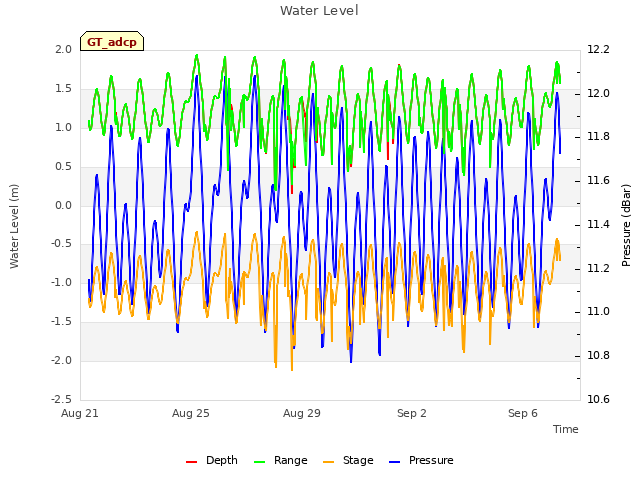The width and height of the screenshot is (640, 480).
Task: Click the 2.0 left axis tick label
Action: (64, 49)
